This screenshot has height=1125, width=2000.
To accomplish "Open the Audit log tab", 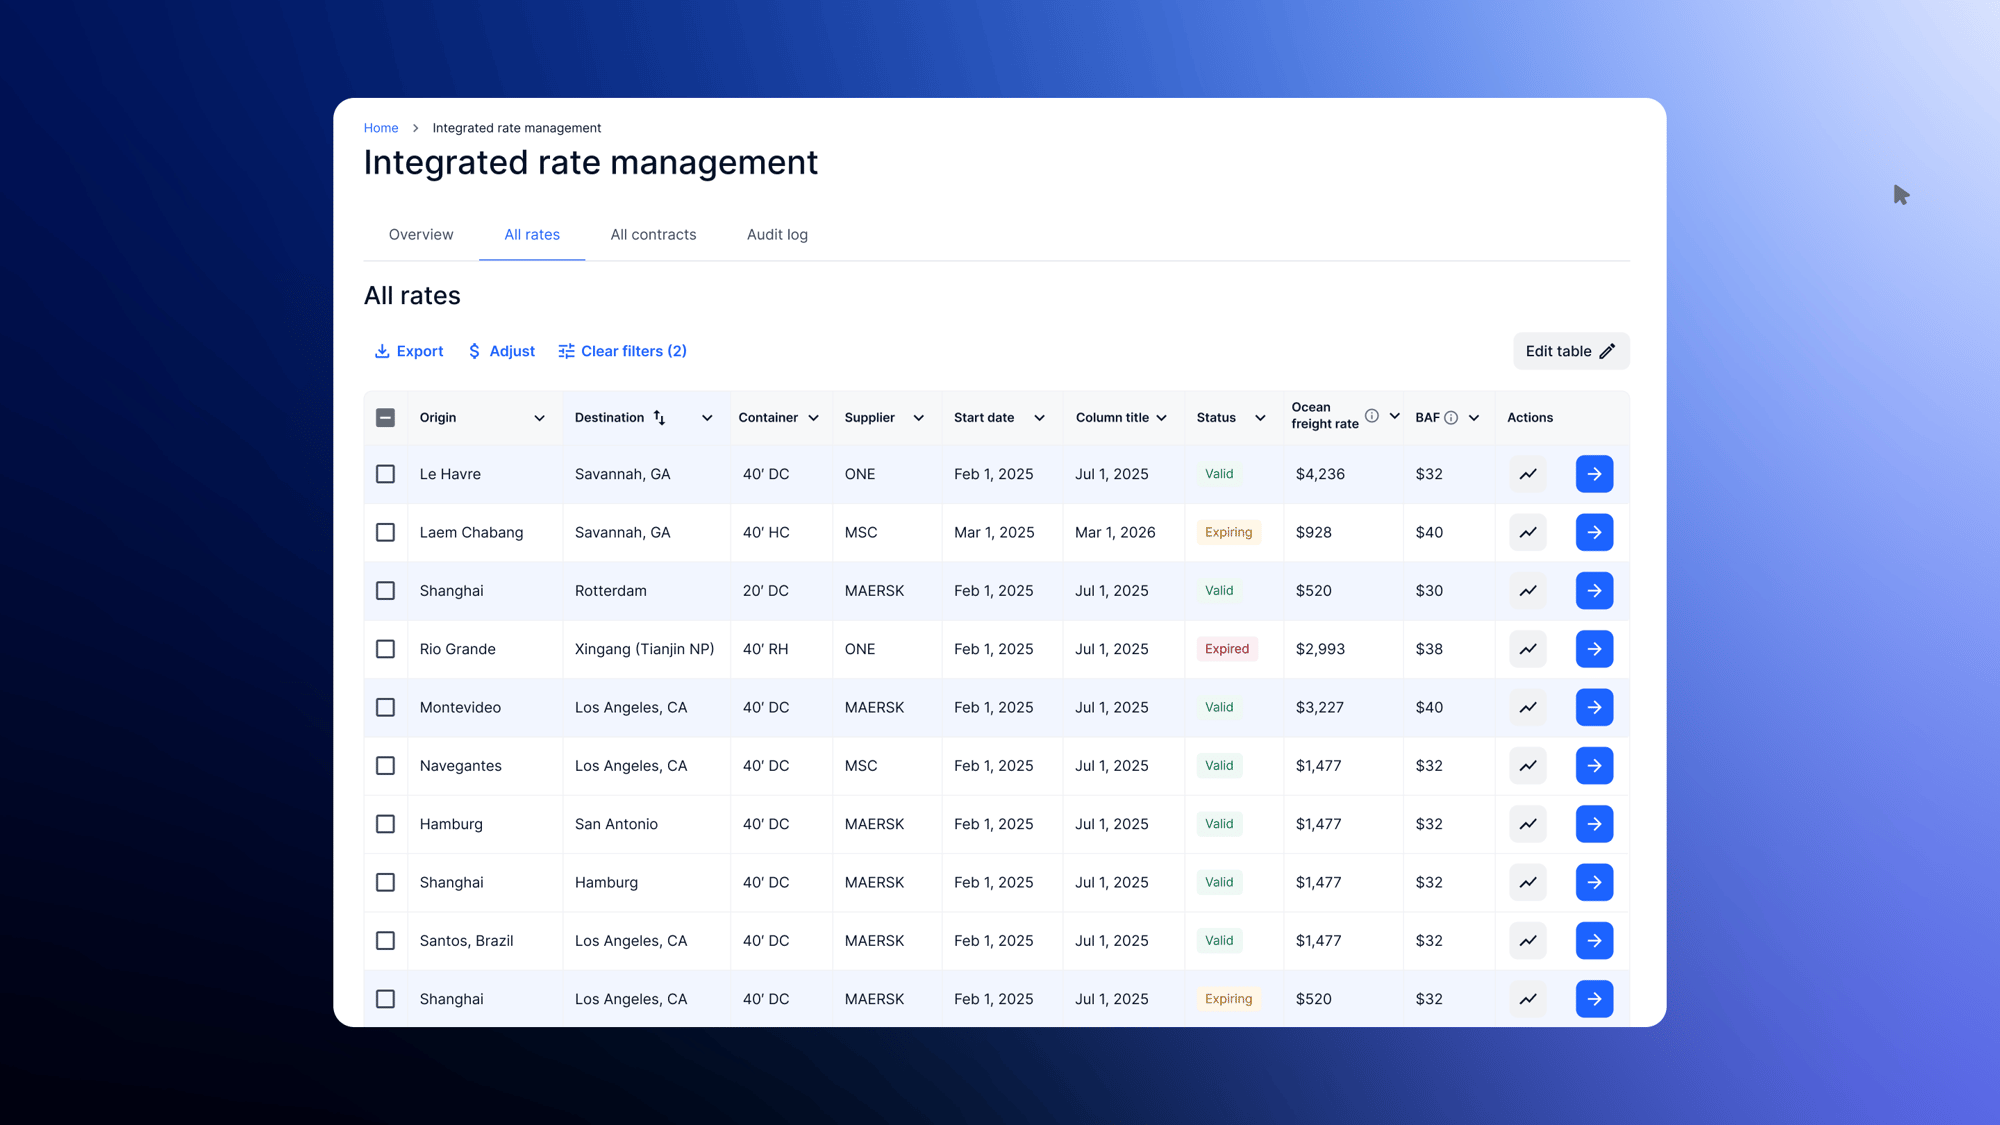I will pos(777,235).
